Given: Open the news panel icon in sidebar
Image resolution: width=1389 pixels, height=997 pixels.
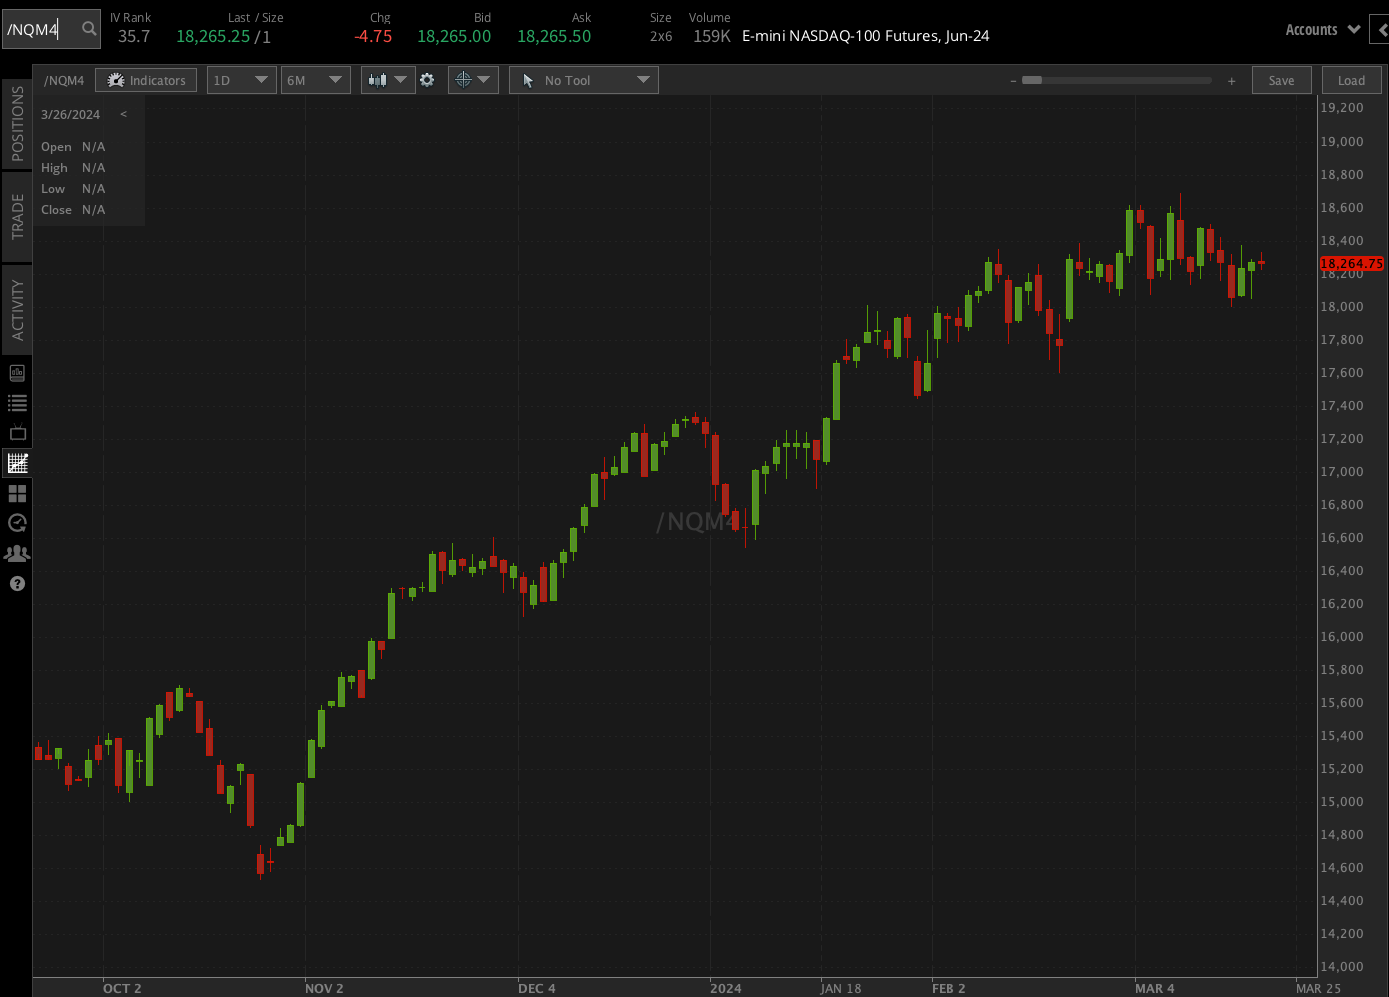Looking at the screenshot, I should (17, 373).
